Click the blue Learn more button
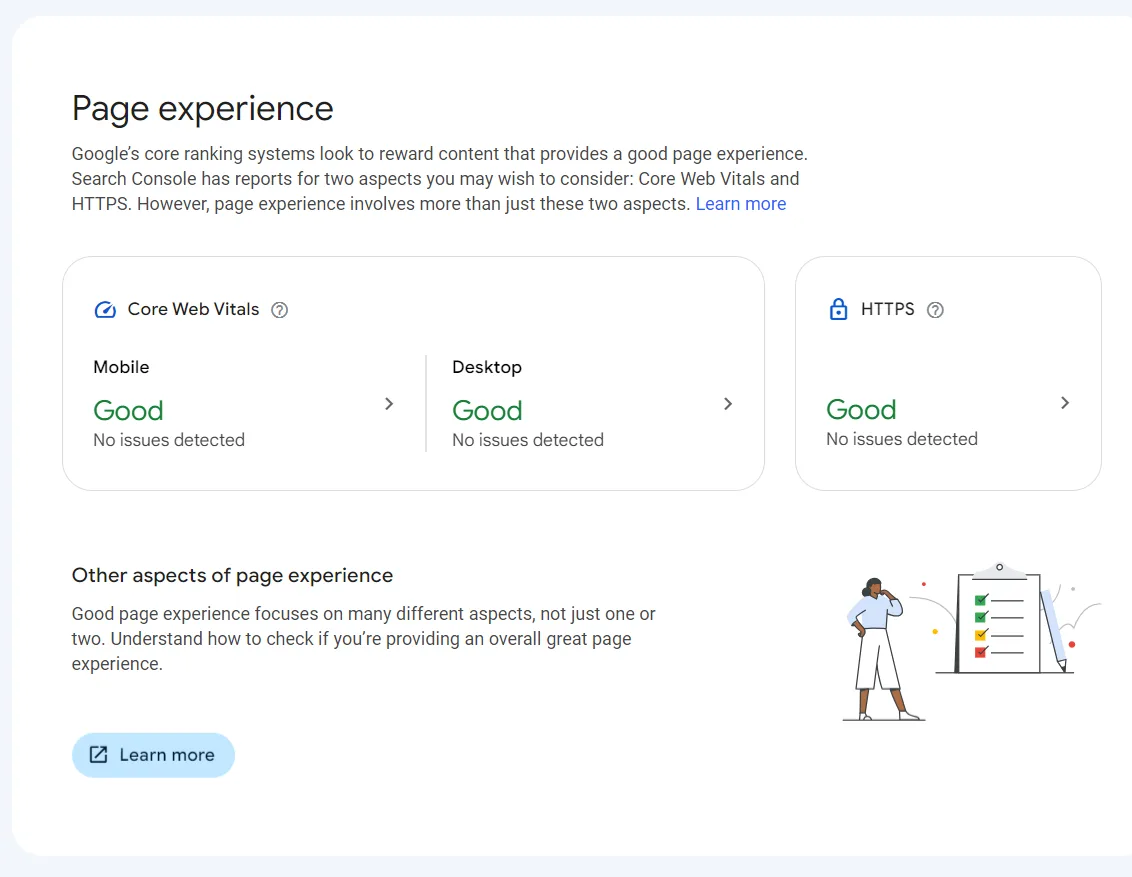Screen dimensions: 1132x877 click(153, 755)
